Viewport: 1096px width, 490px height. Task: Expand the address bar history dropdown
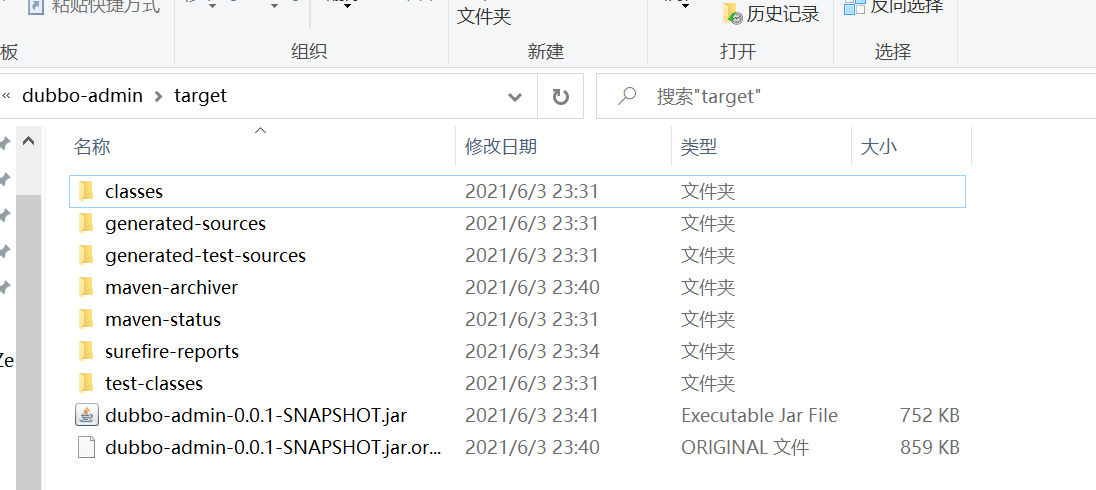515,96
